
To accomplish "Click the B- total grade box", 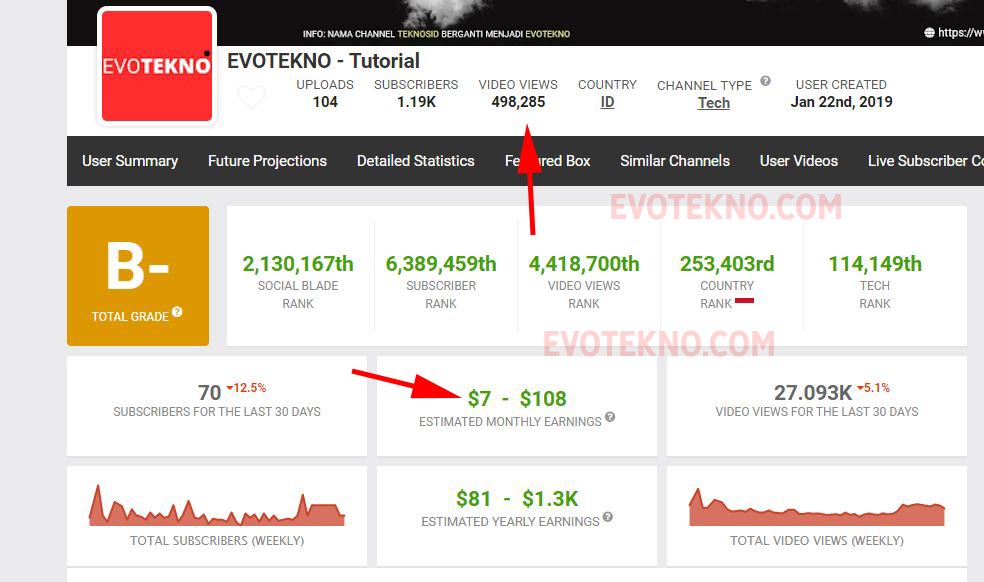I will coord(138,276).
